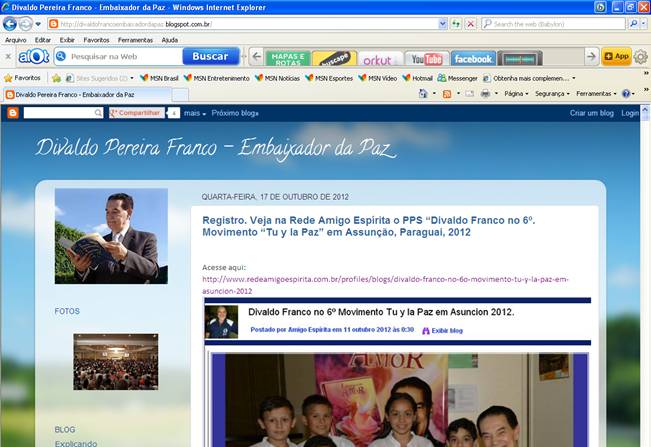Click the blue Help question icon
Viewport: 651px width, 447px height.
pyautogui.click(x=626, y=94)
